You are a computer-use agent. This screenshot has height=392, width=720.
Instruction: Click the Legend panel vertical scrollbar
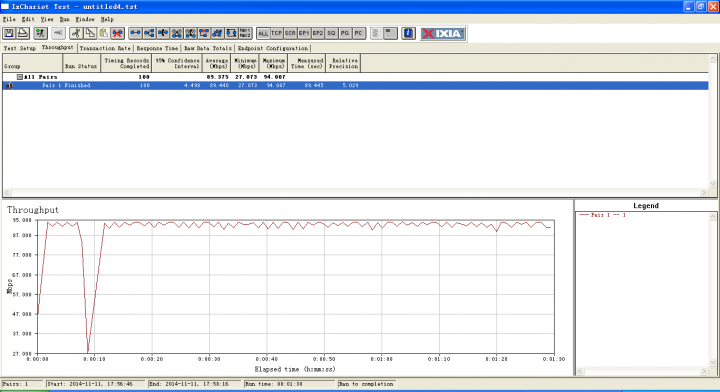click(713, 290)
